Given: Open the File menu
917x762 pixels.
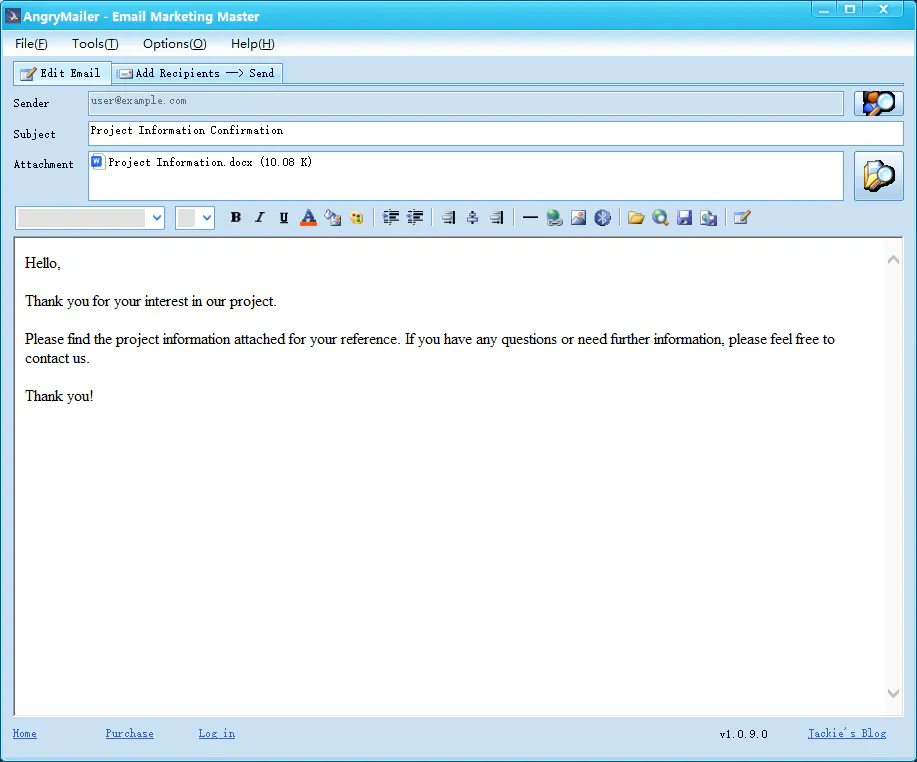Looking at the screenshot, I should pos(31,44).
